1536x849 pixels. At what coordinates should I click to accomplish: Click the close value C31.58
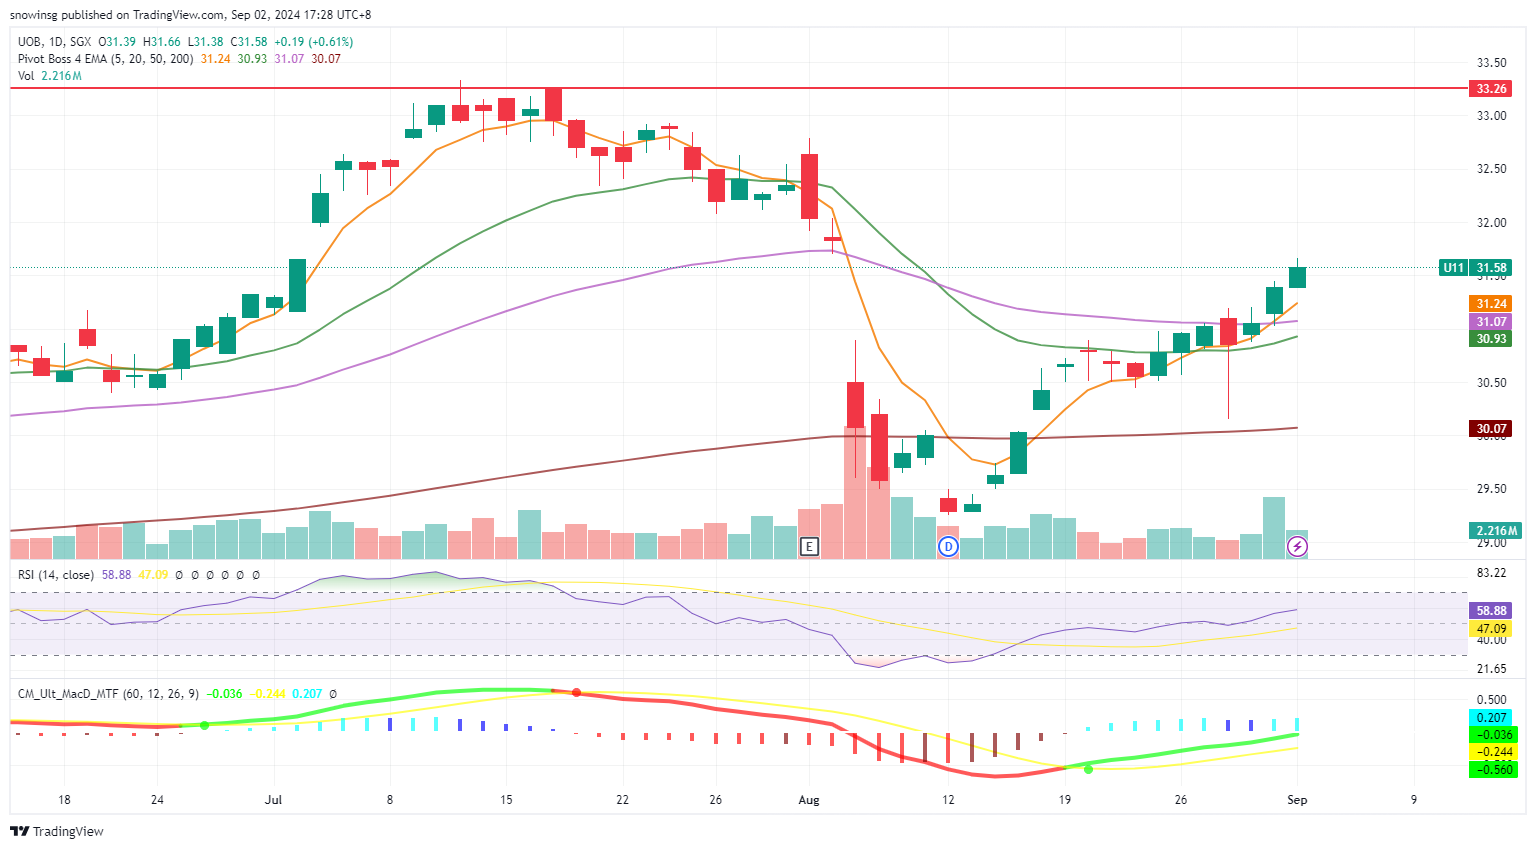[250, 42]
